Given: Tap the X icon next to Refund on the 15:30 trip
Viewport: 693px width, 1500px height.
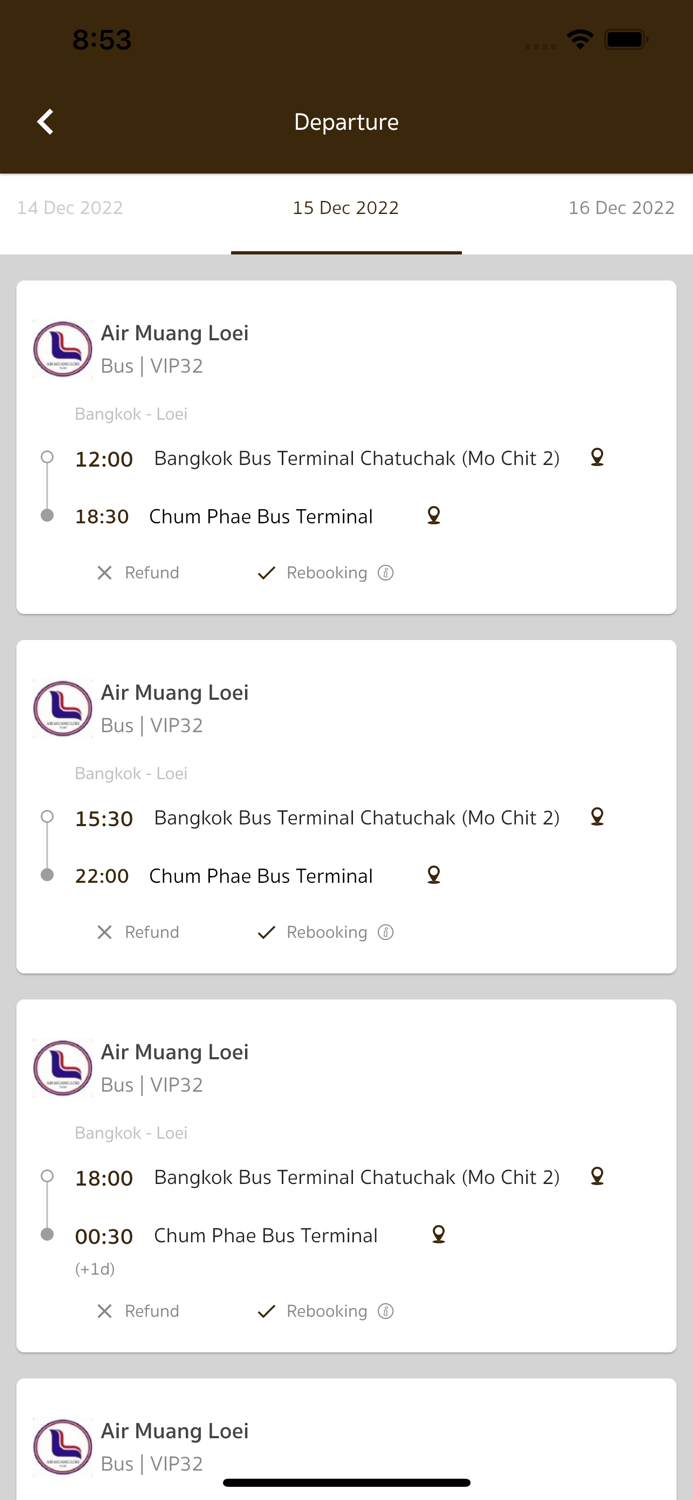Looking at the screenshot, I should coord(104,931).
